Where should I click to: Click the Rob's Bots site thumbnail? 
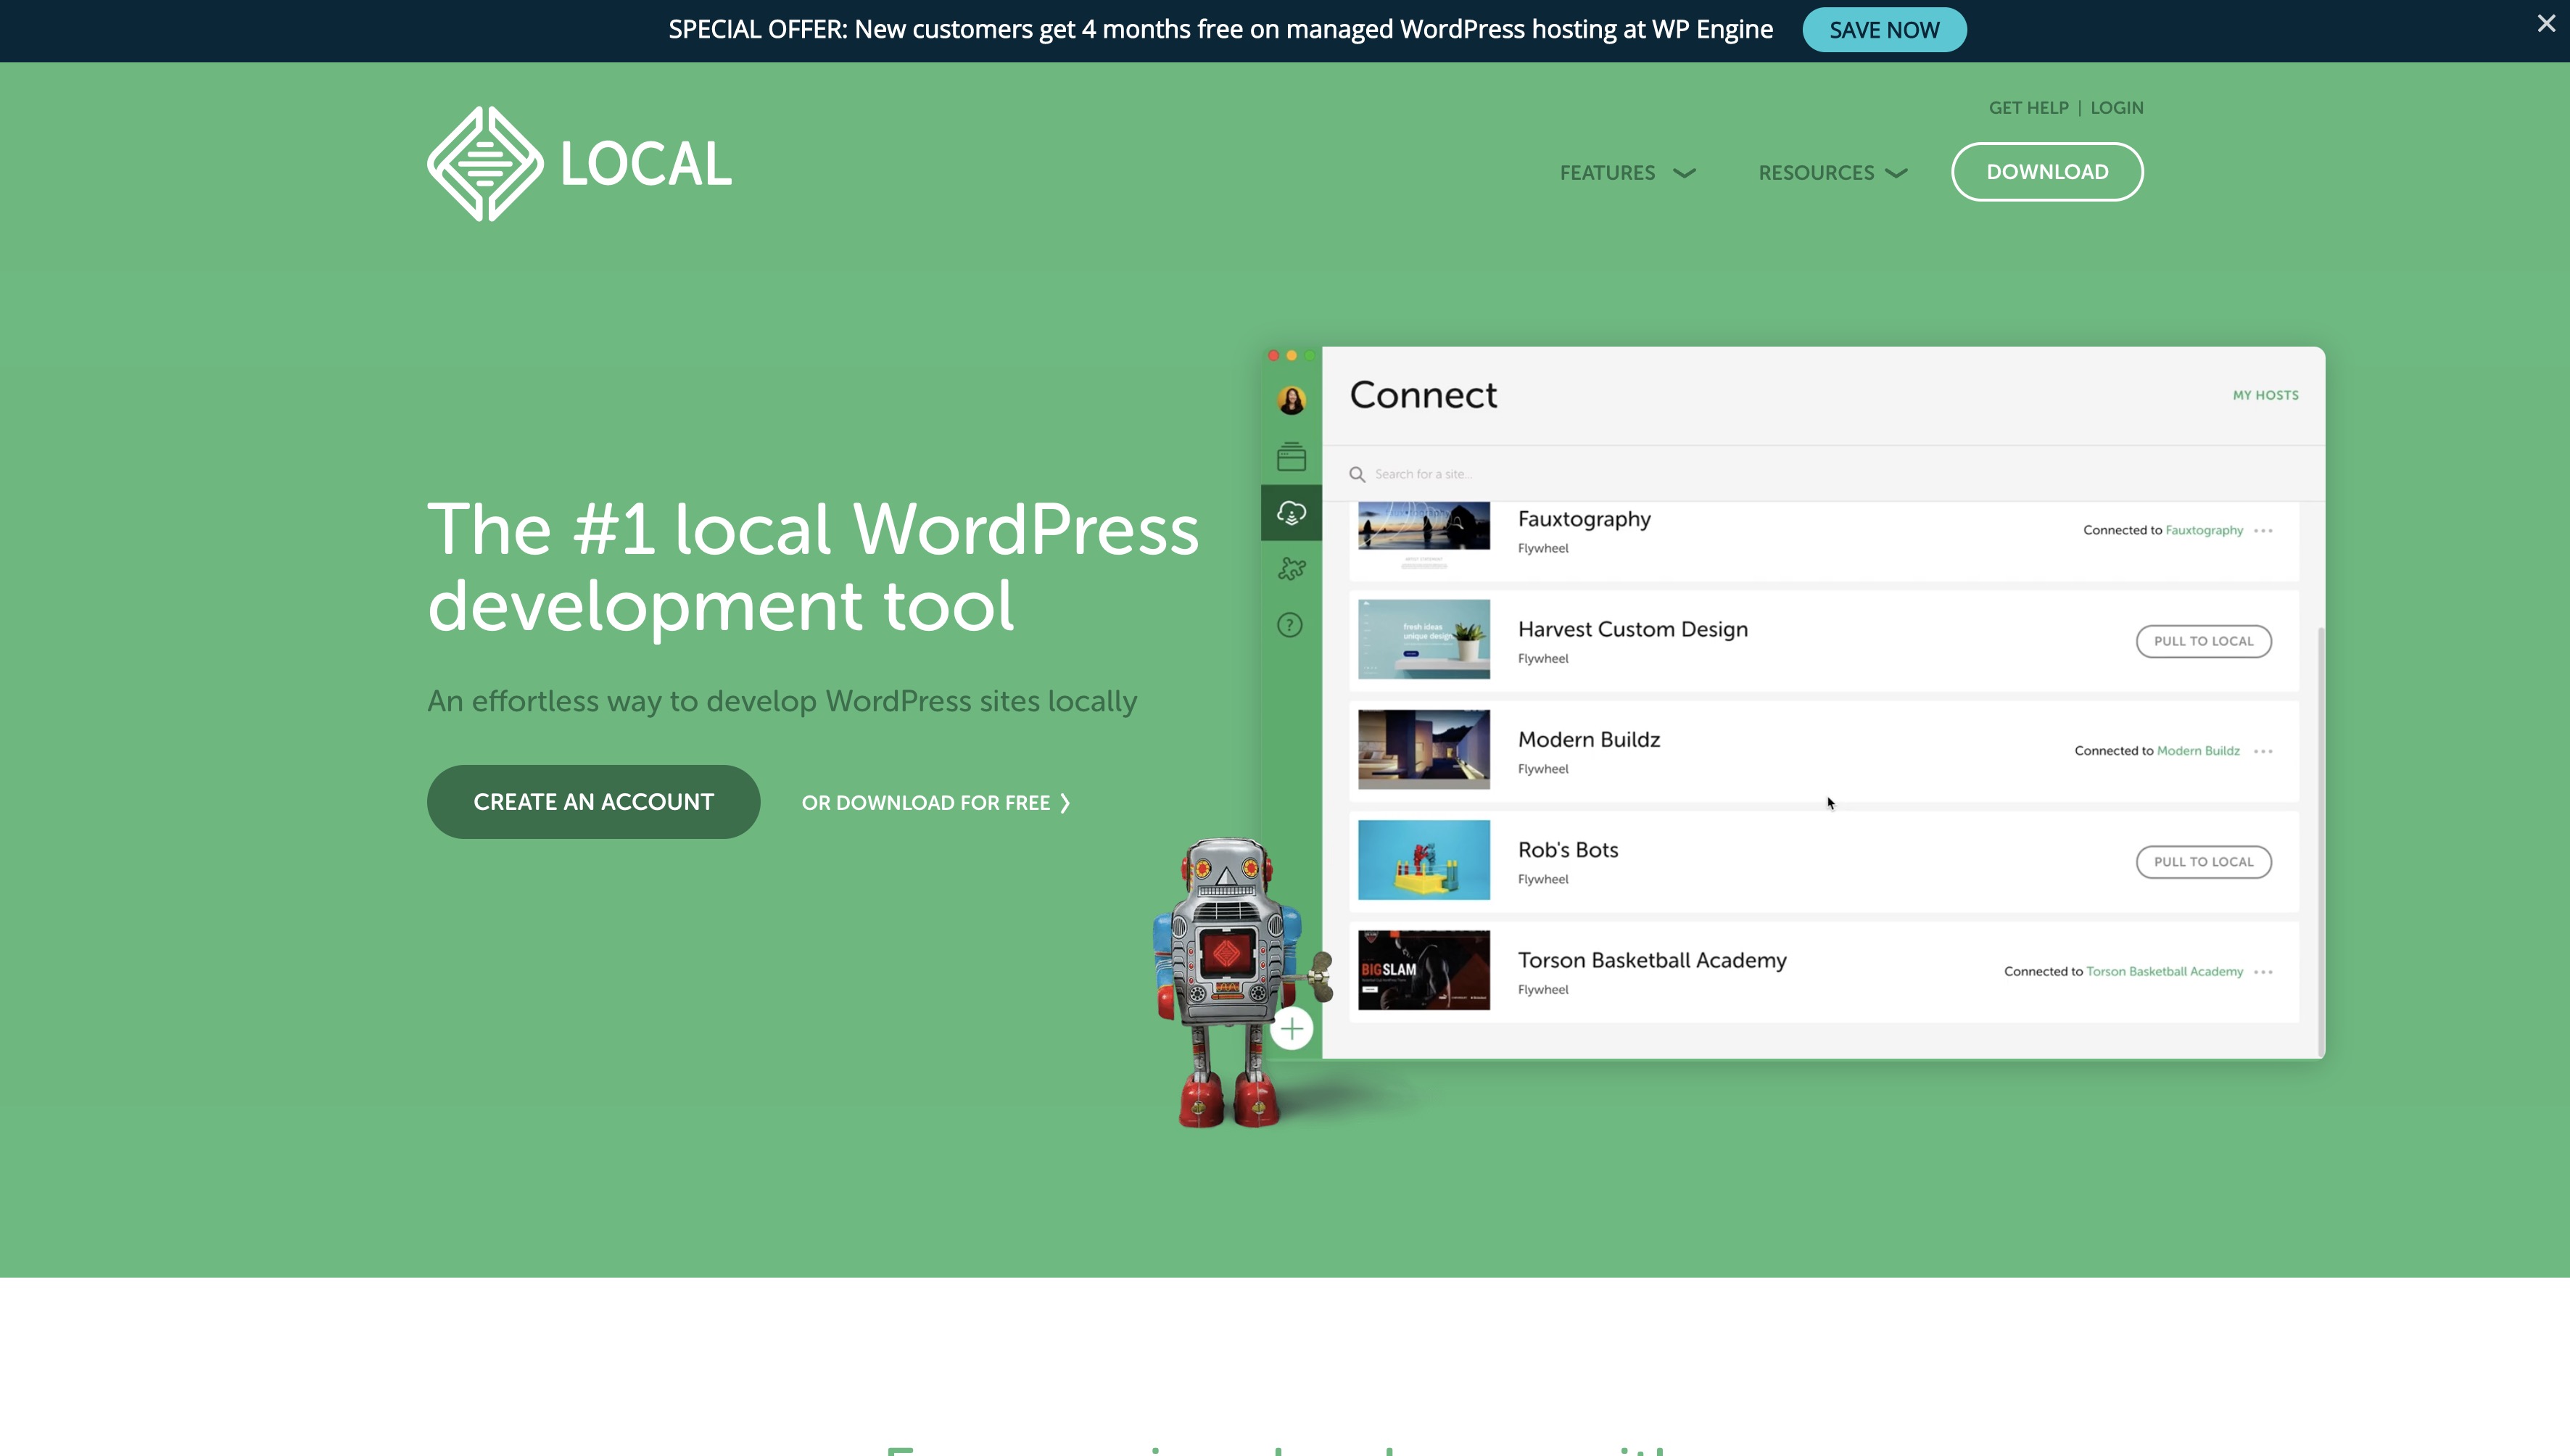click(1423, 860)
